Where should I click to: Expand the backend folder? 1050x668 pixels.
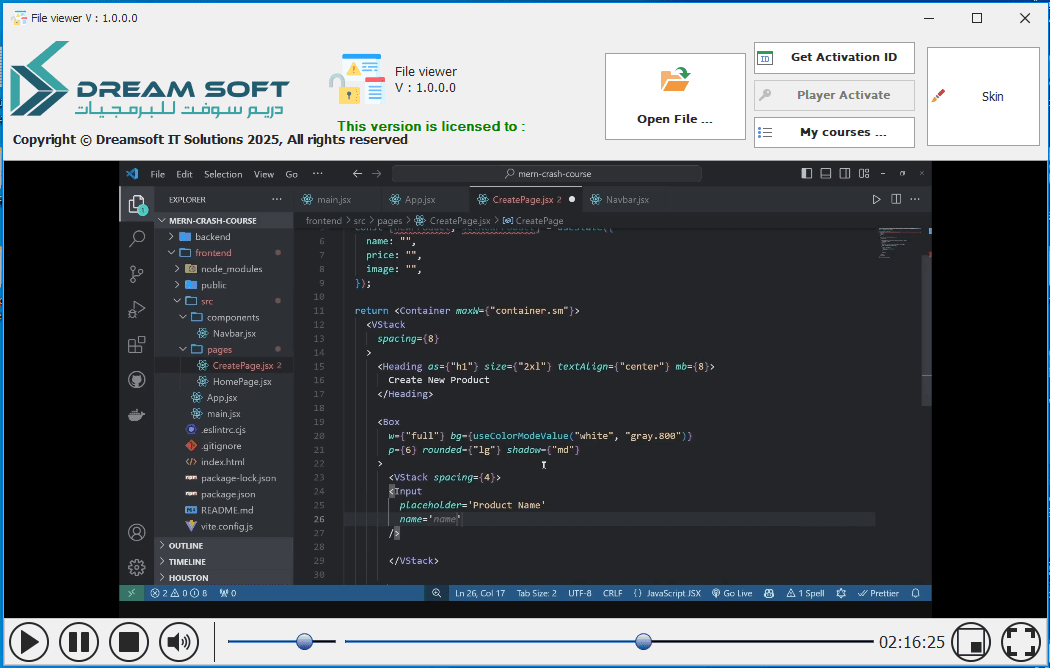coord(224,237)
